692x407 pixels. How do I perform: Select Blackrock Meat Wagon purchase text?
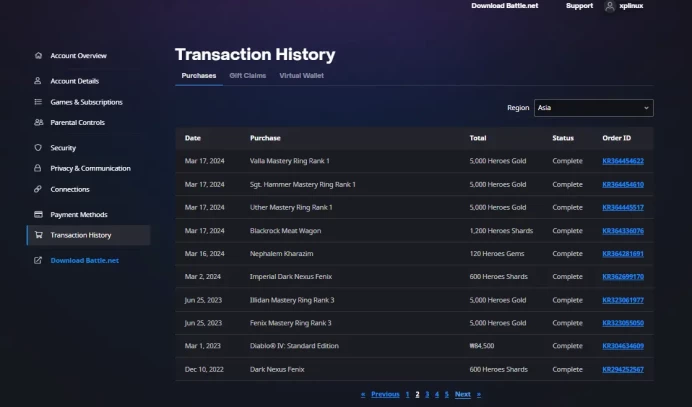point(285,231)
